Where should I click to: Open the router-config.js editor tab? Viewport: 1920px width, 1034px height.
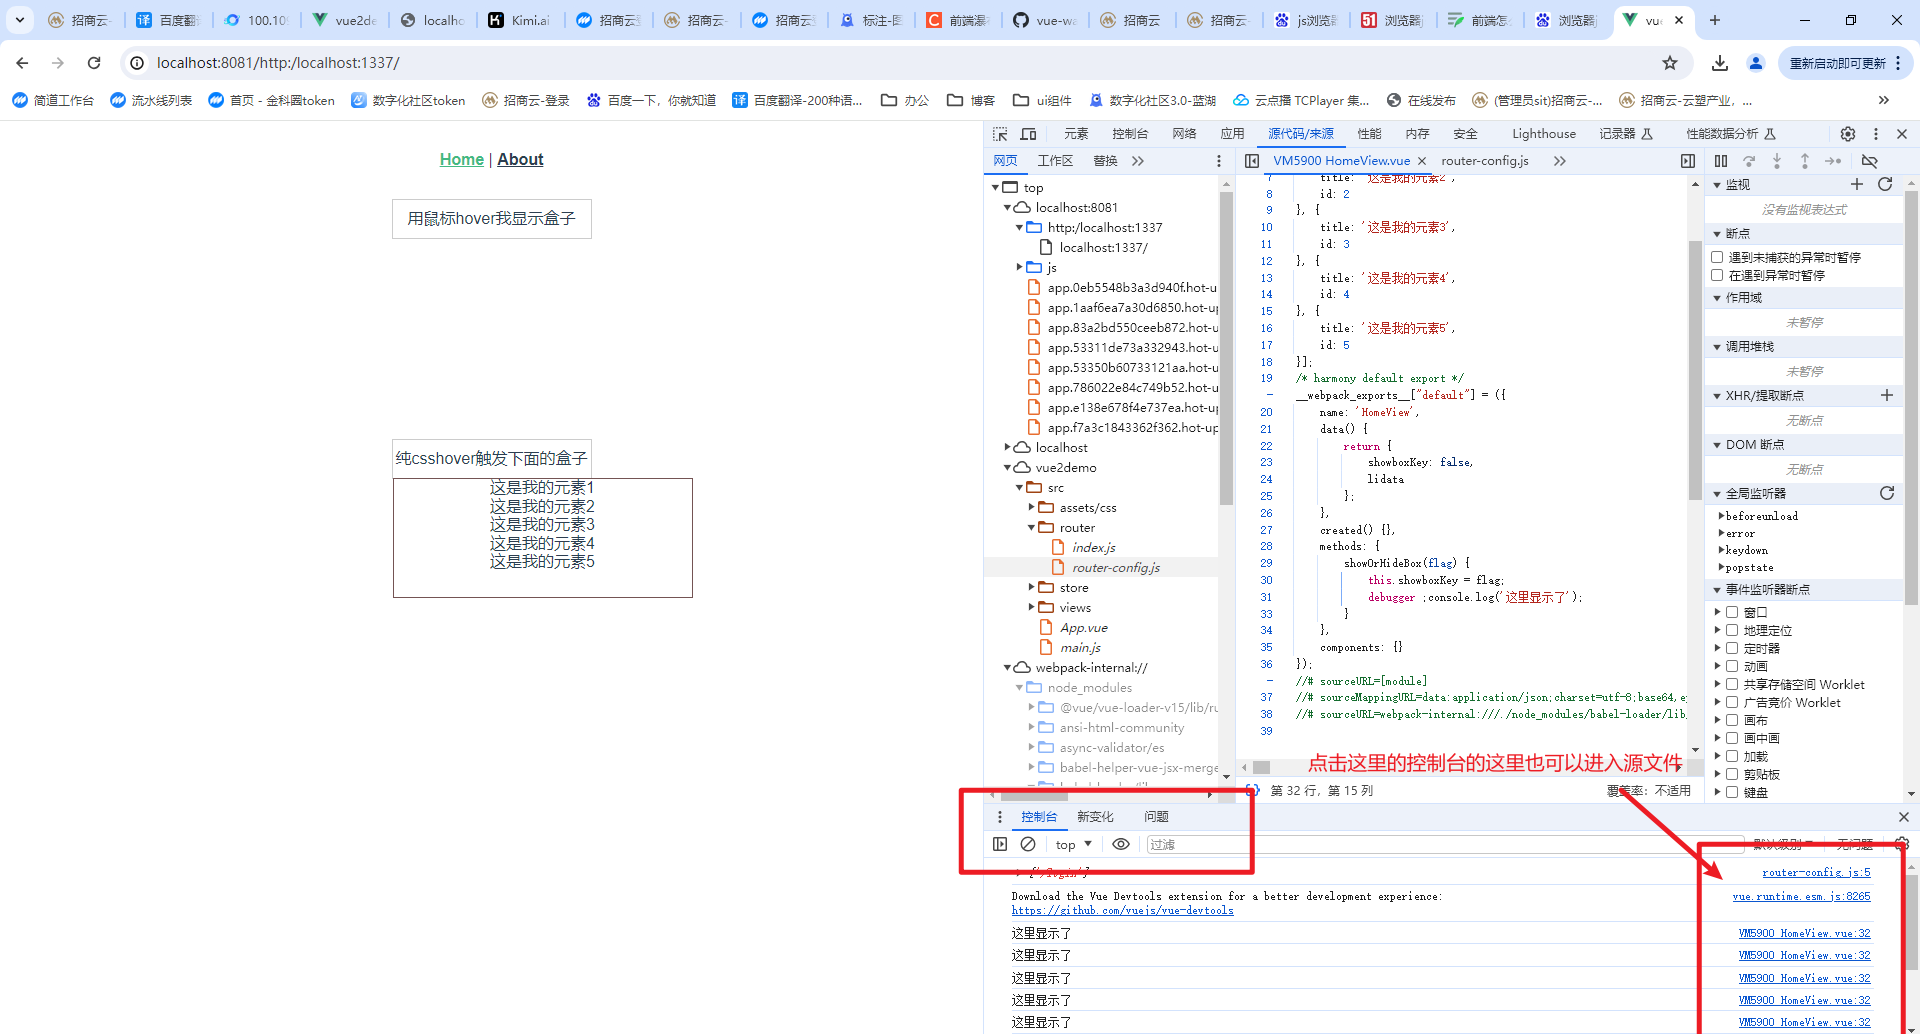(x=1484, y=161)
